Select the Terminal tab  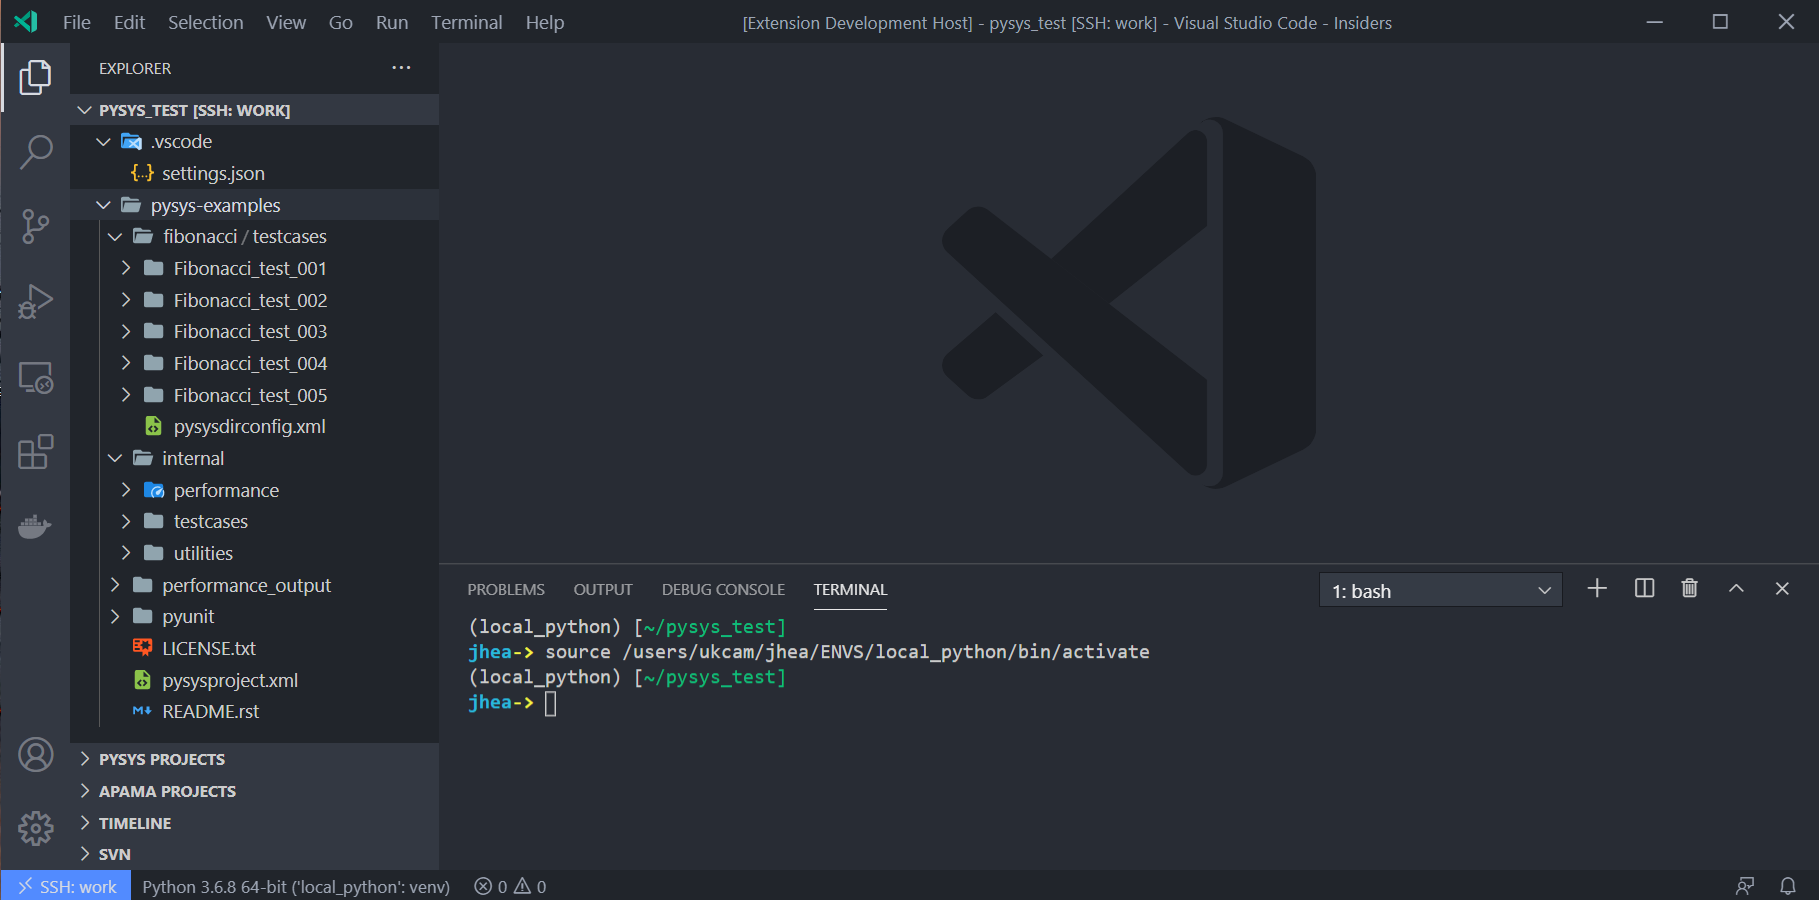(850, 590)
